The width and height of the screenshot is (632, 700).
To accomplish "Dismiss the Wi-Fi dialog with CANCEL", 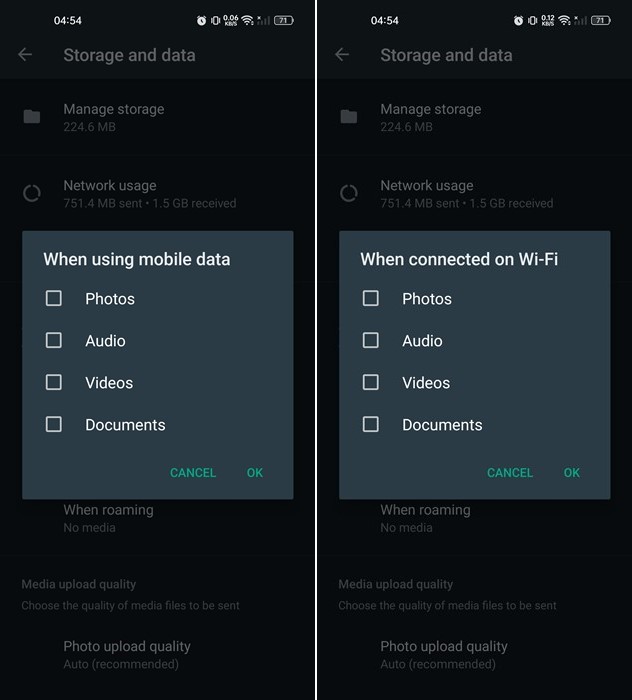I will (510, 473).
